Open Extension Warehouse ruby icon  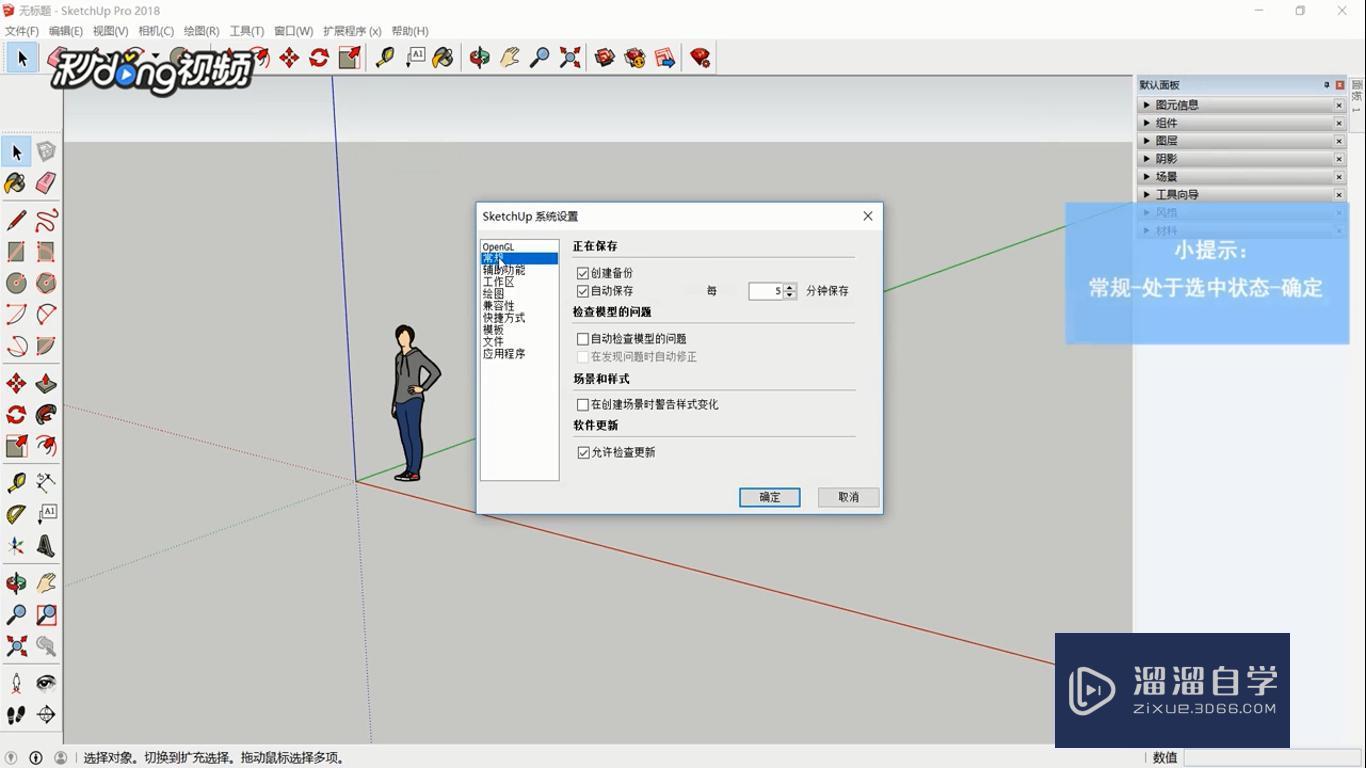tap(700, 58)
